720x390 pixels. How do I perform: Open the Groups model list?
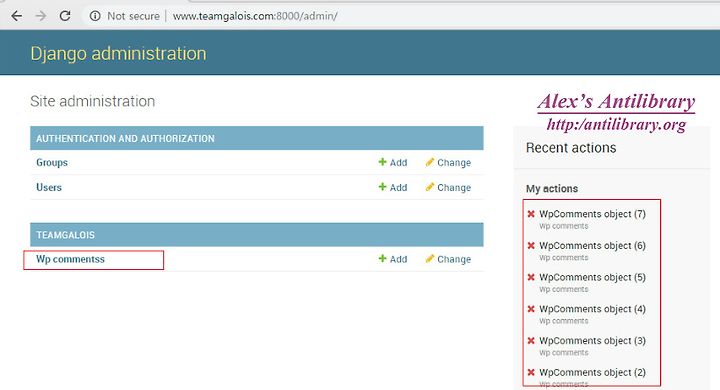point(52,162)
